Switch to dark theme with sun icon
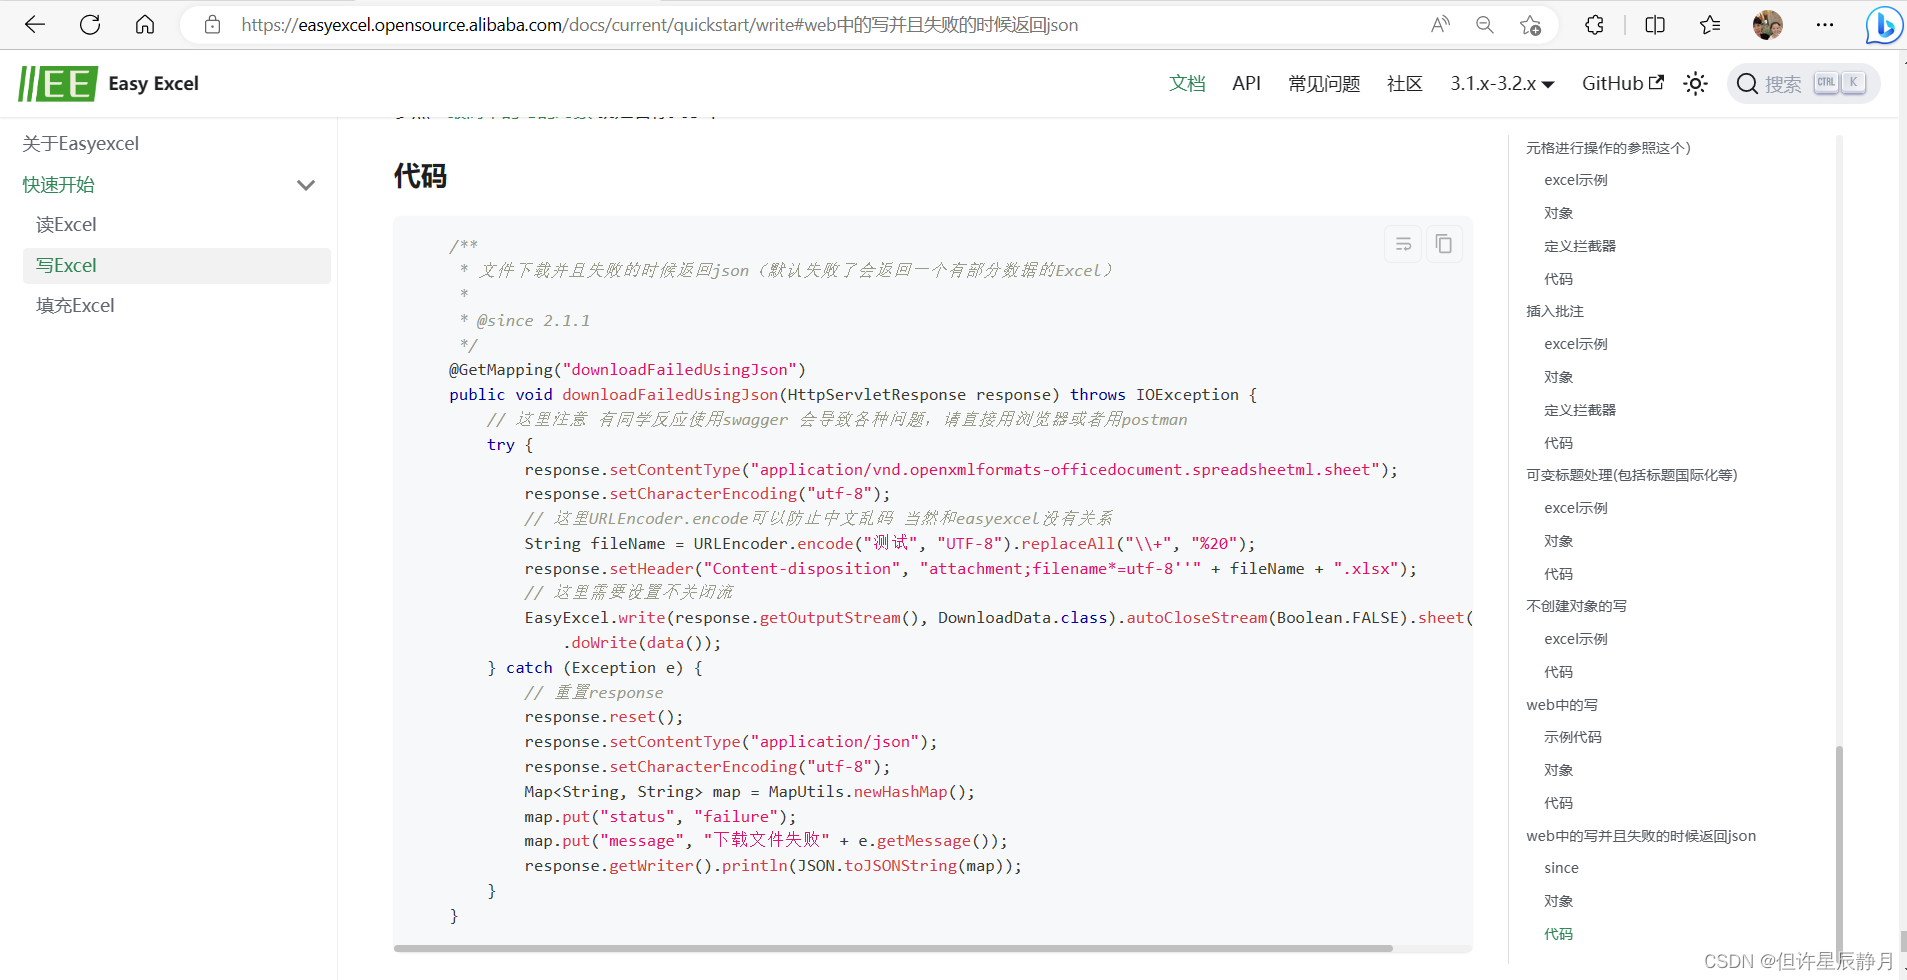This screenshot has width=1907, height=980. 1696,84
